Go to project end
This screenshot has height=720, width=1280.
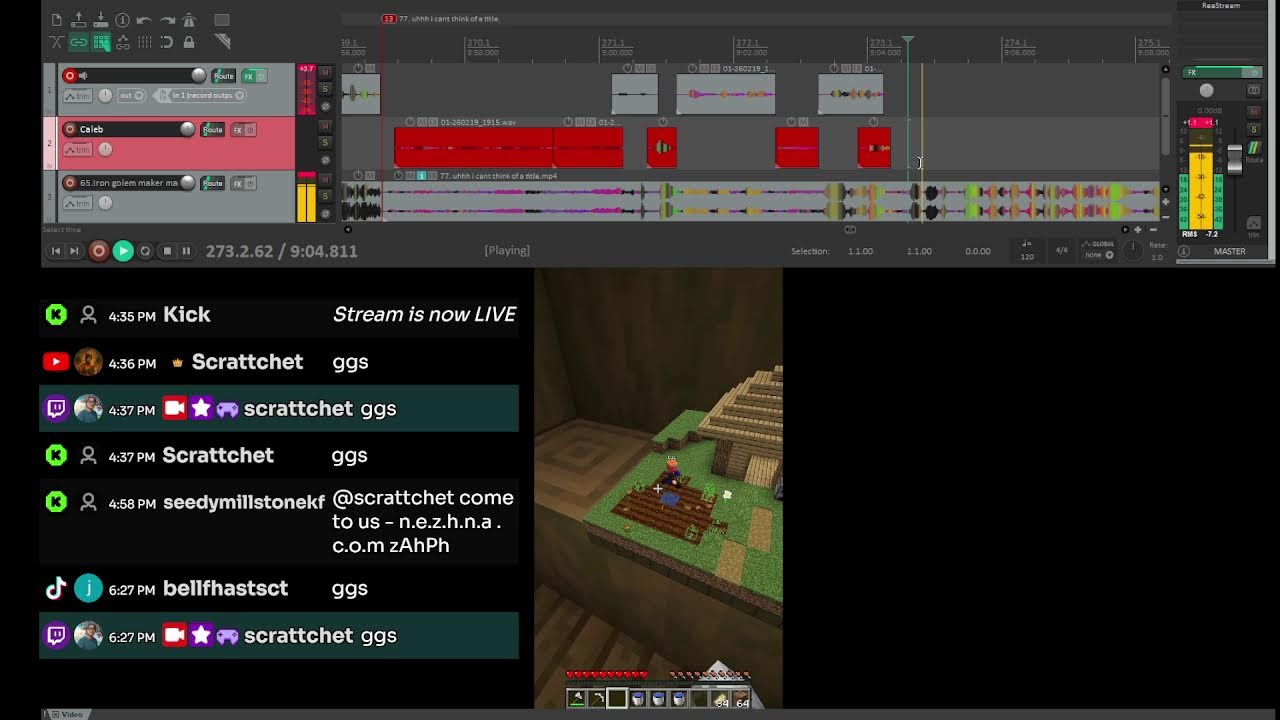click(74, 251)
